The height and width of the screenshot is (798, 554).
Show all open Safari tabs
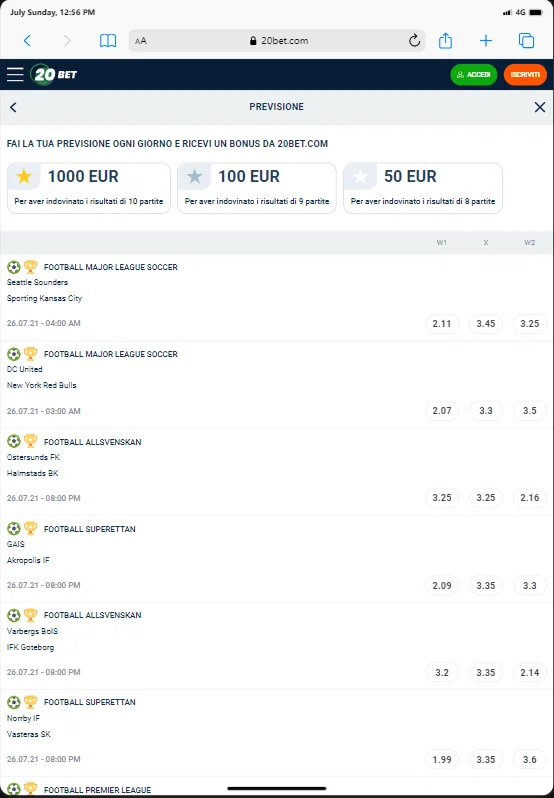point(526,41)
